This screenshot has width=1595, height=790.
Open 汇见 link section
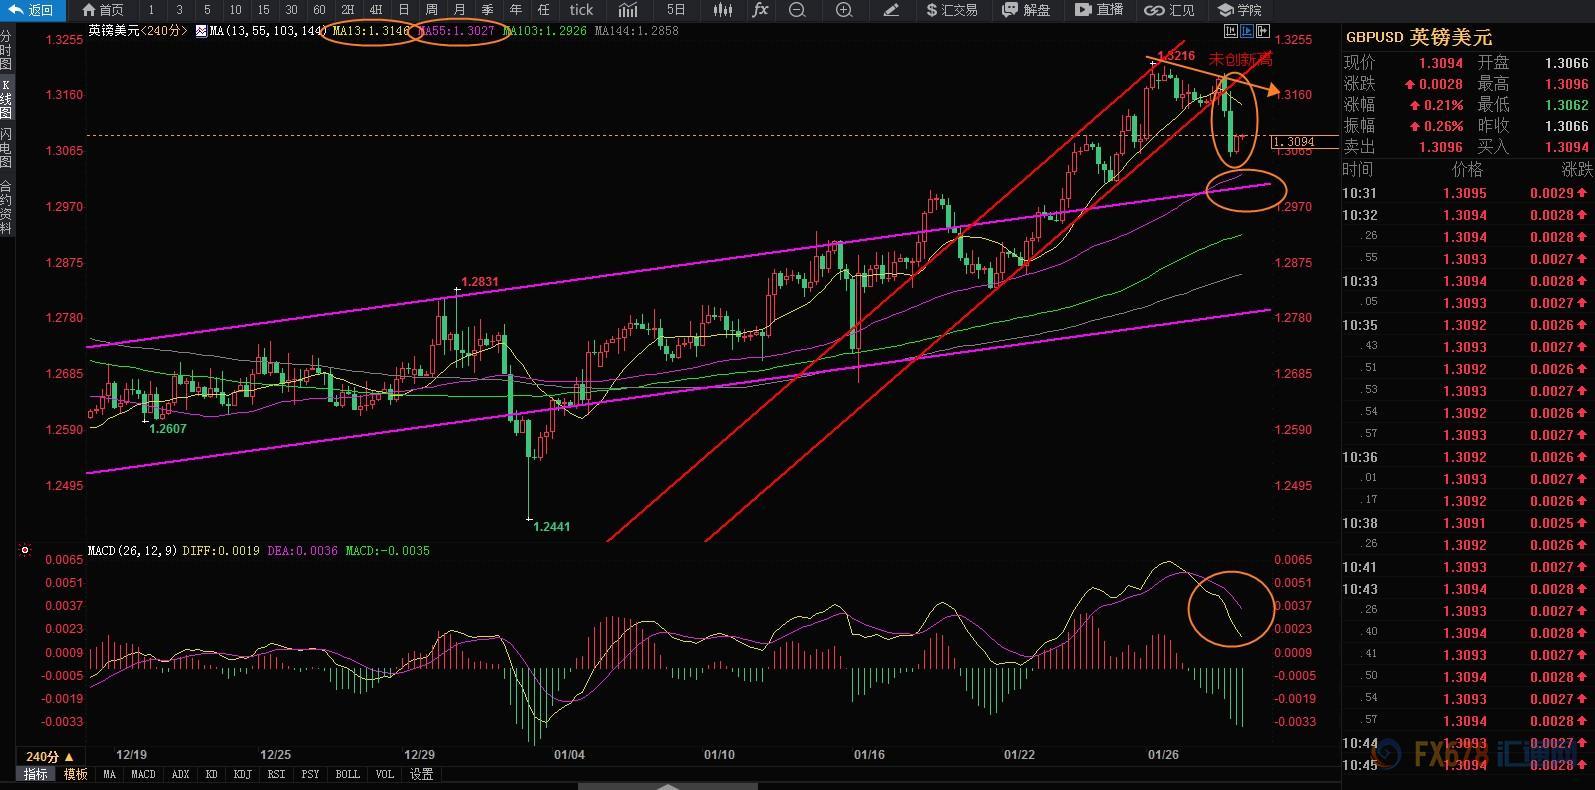(x=1170, y=10)
